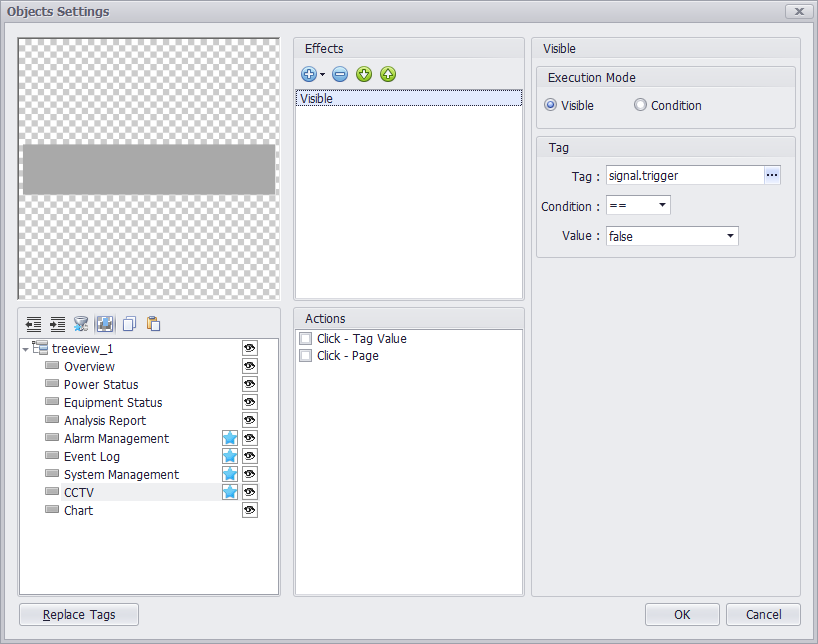Screen dimensions: 818x644
Task: Select the Visible execution mode radio button
Action: 550,105
